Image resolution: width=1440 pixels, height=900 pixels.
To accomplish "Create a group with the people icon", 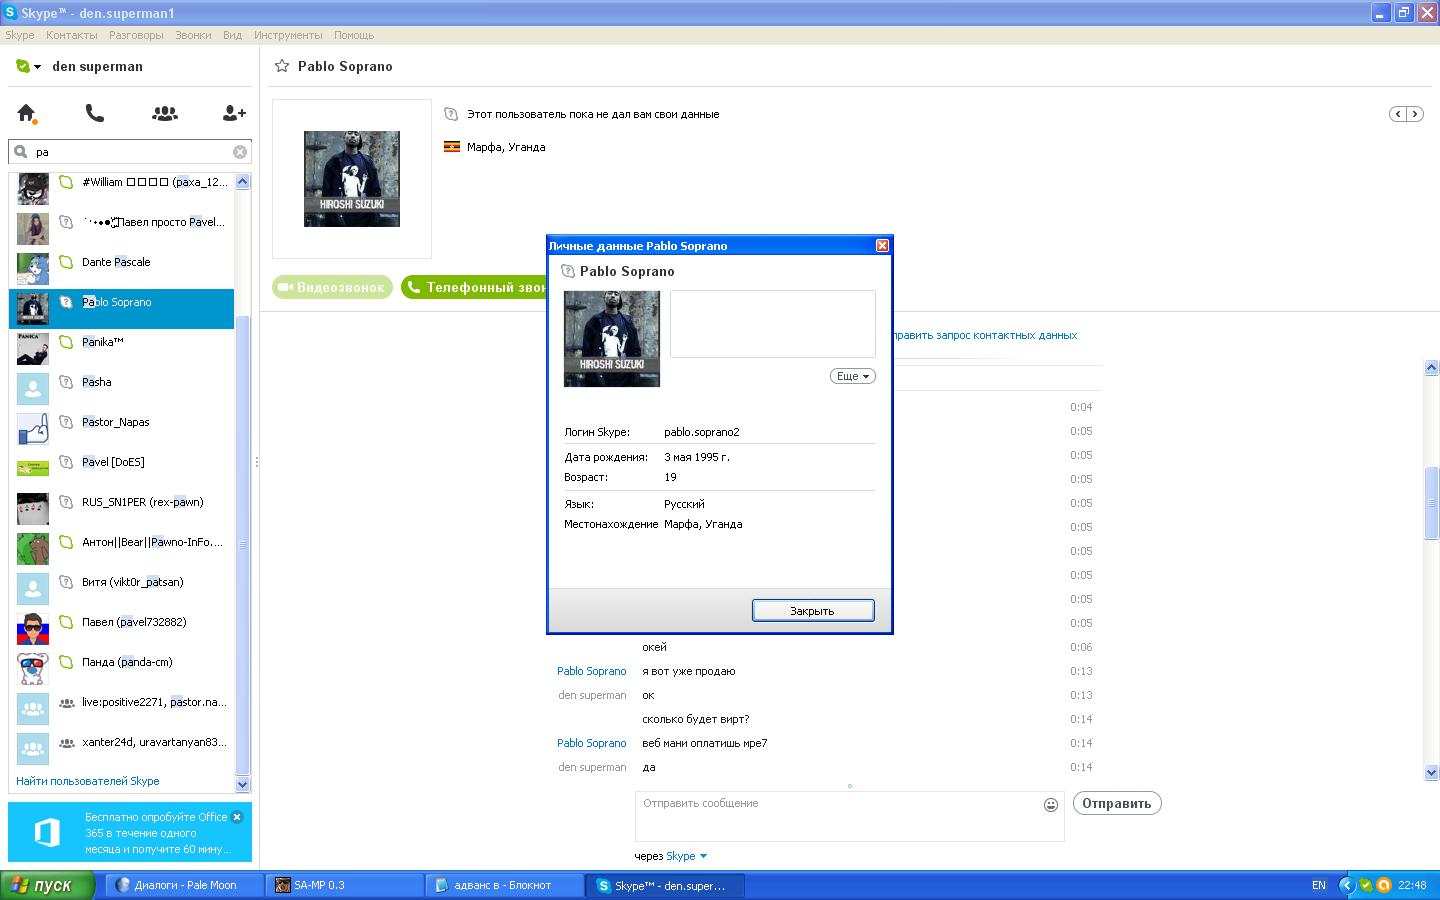I will tap(165, 113).
